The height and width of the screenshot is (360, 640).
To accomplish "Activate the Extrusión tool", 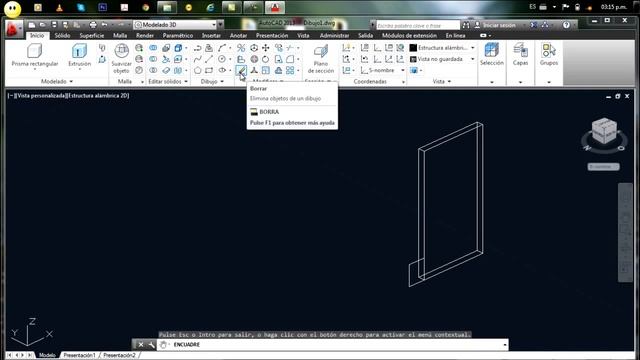I will [x=79, y=55].
